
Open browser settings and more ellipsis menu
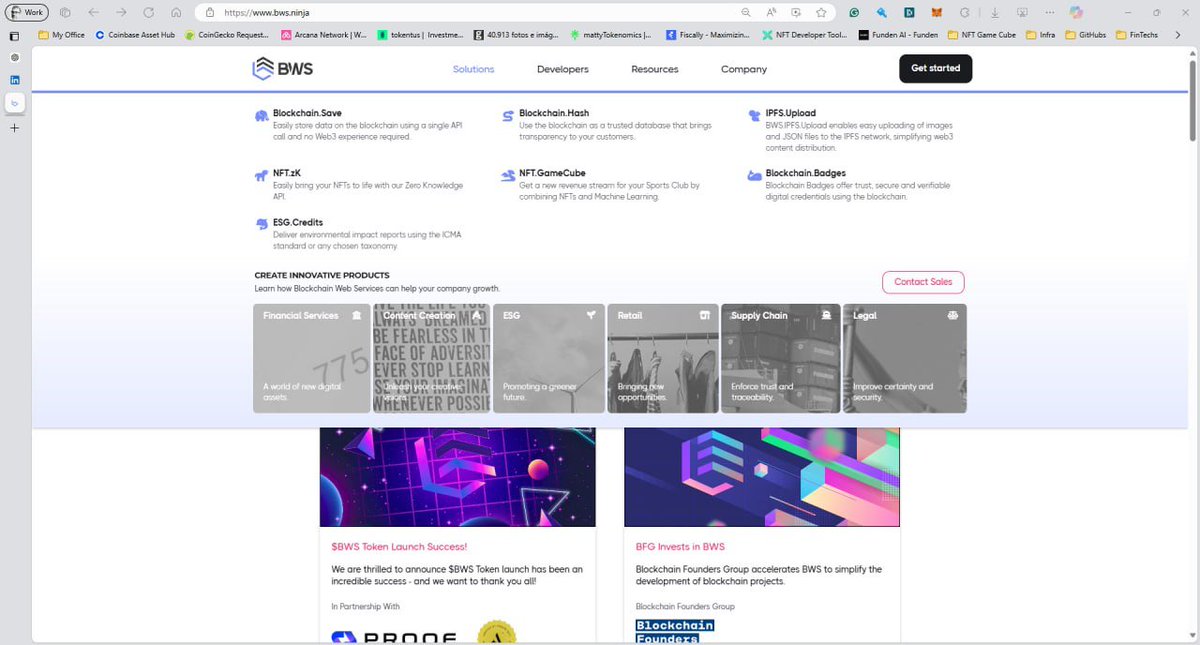coord(1048,13)
